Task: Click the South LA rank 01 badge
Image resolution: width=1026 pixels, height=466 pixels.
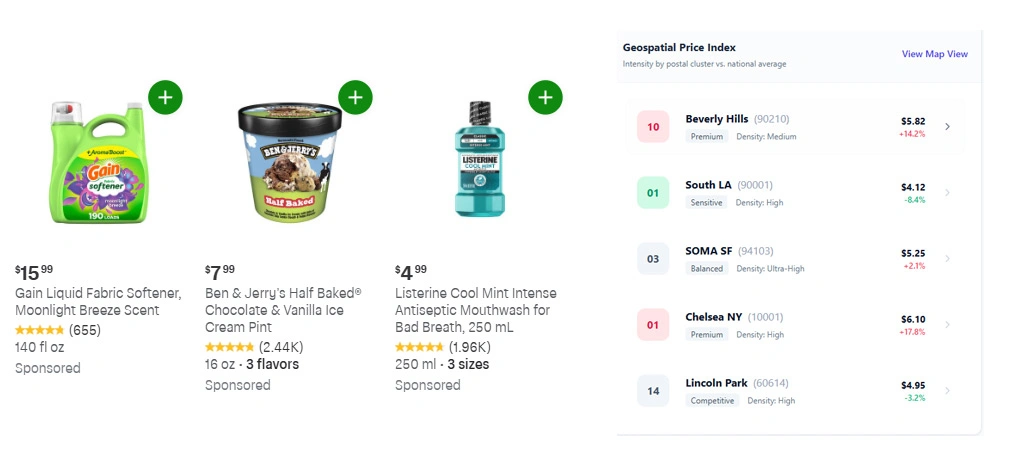Action: click(653, 193)
